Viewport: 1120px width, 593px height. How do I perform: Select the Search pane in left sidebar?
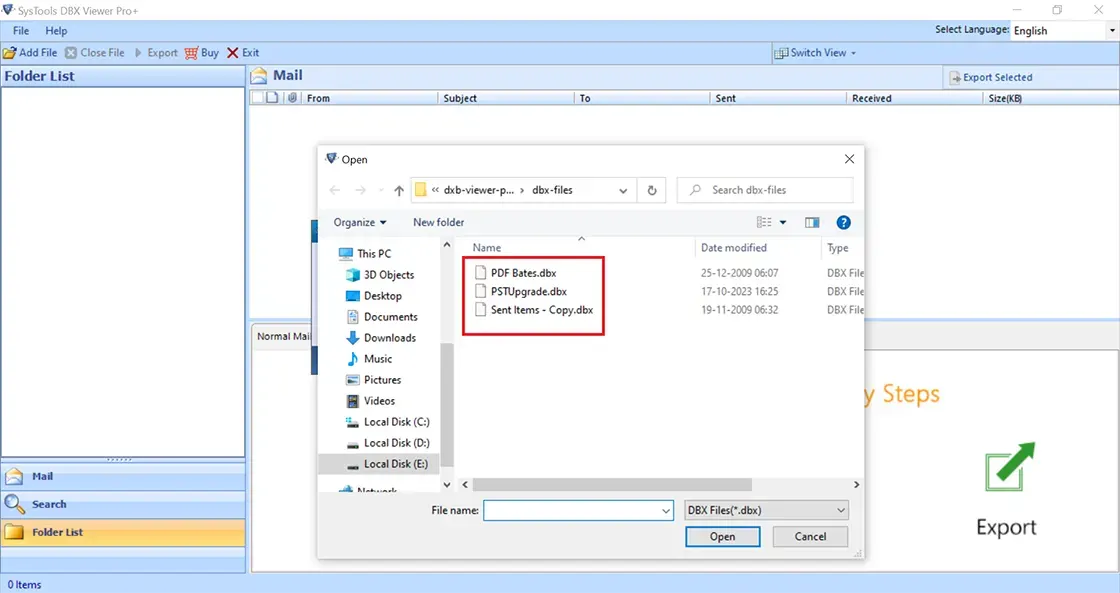123,504
